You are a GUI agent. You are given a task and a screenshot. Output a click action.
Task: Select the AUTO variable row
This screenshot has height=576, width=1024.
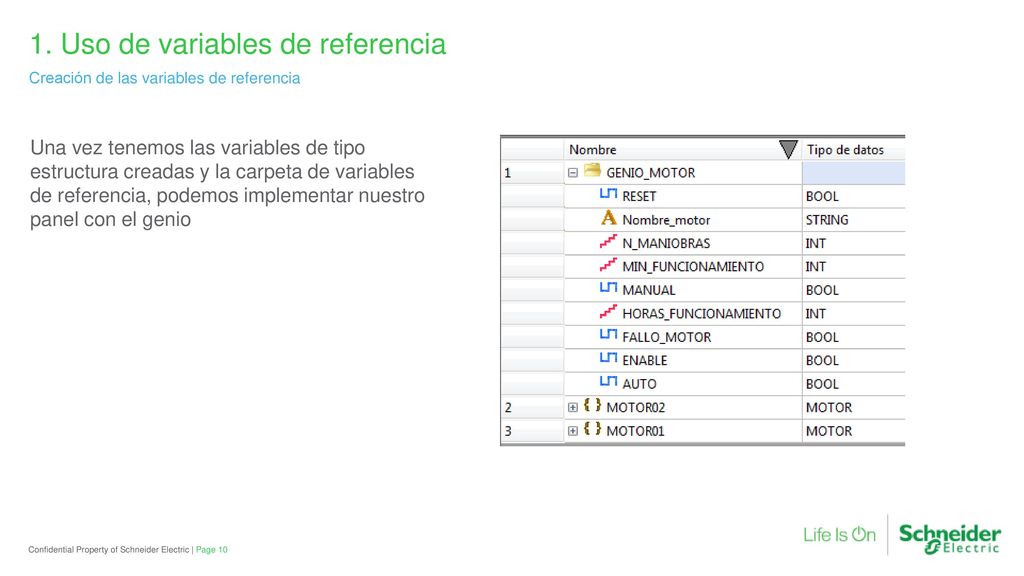click(x=703, y=384)
